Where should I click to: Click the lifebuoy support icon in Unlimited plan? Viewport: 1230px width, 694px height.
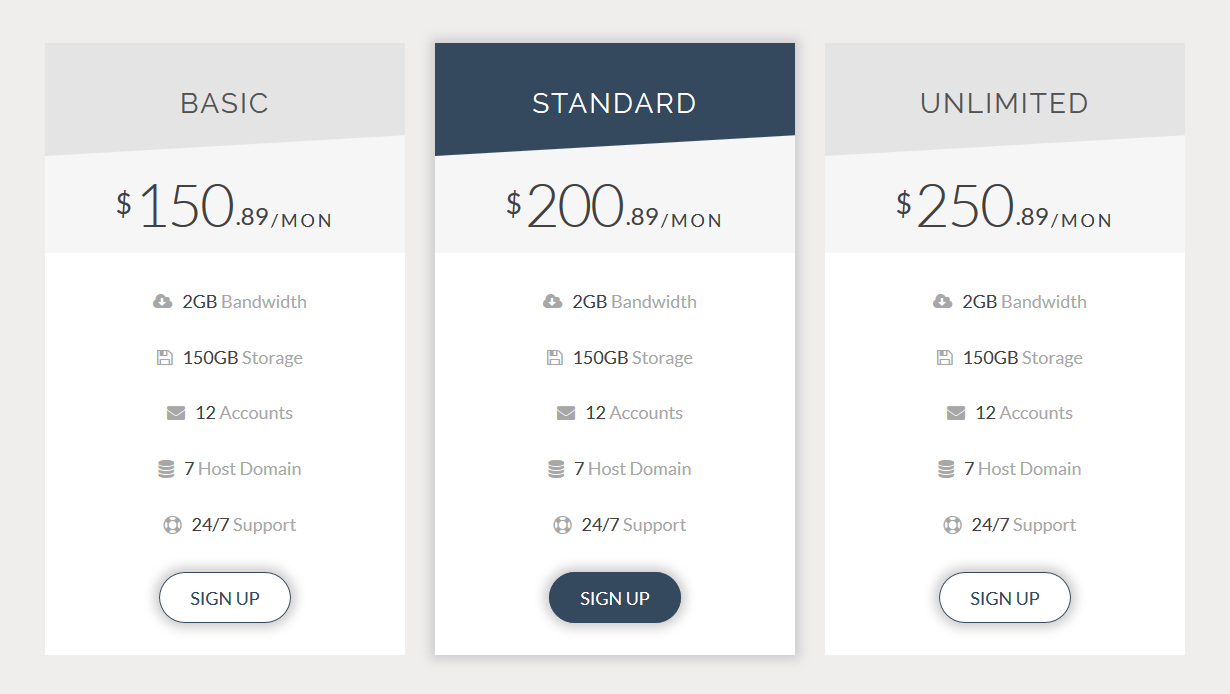pos(952,525)
